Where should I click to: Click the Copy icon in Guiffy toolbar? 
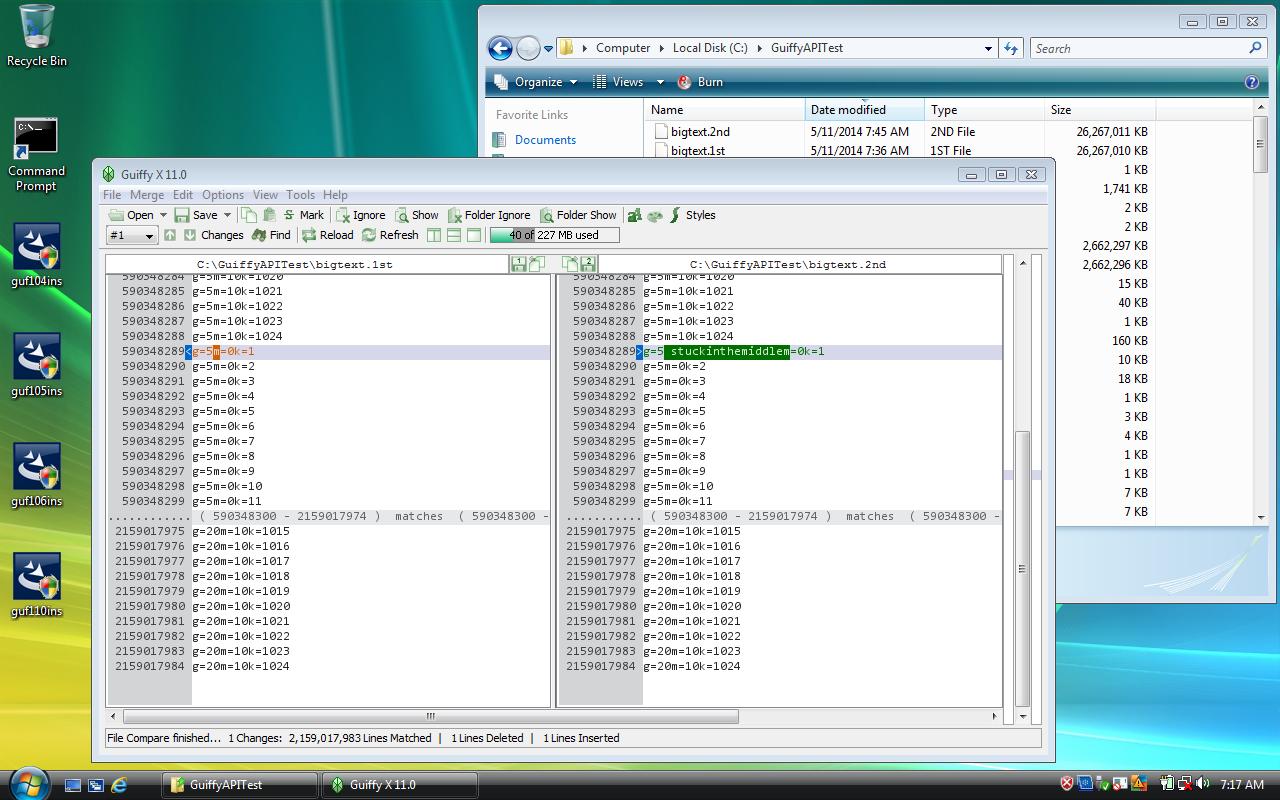click(249, 215)
